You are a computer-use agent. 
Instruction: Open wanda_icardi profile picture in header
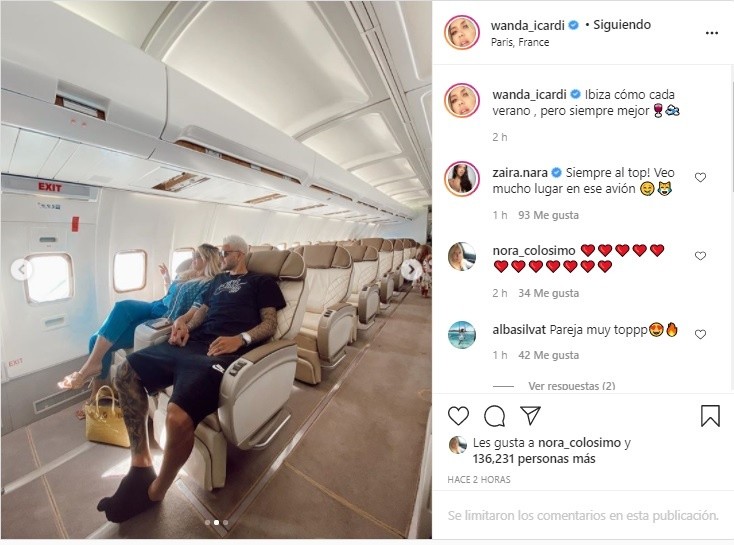point(462,32)
